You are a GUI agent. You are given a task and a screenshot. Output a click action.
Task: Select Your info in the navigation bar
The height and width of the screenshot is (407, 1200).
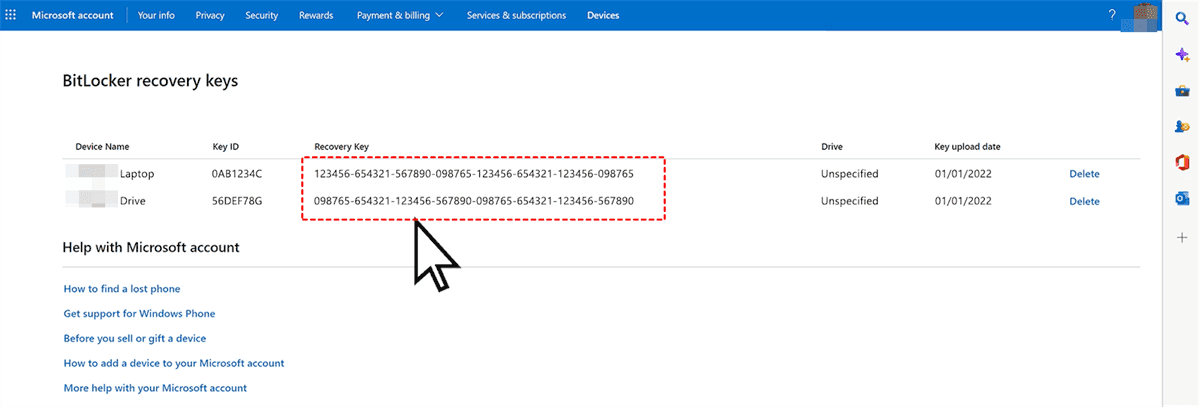pyautogui.click(x=157, y=15)
